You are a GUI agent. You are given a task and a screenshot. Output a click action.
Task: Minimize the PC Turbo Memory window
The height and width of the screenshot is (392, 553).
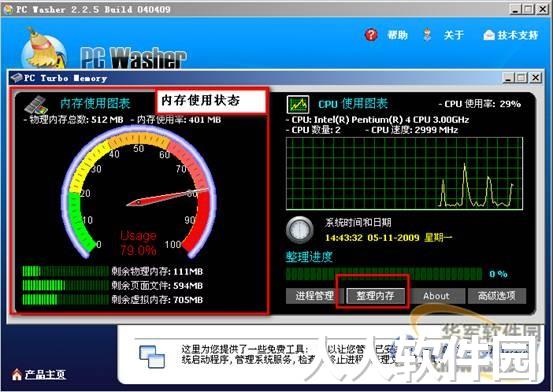pos(508,78)
